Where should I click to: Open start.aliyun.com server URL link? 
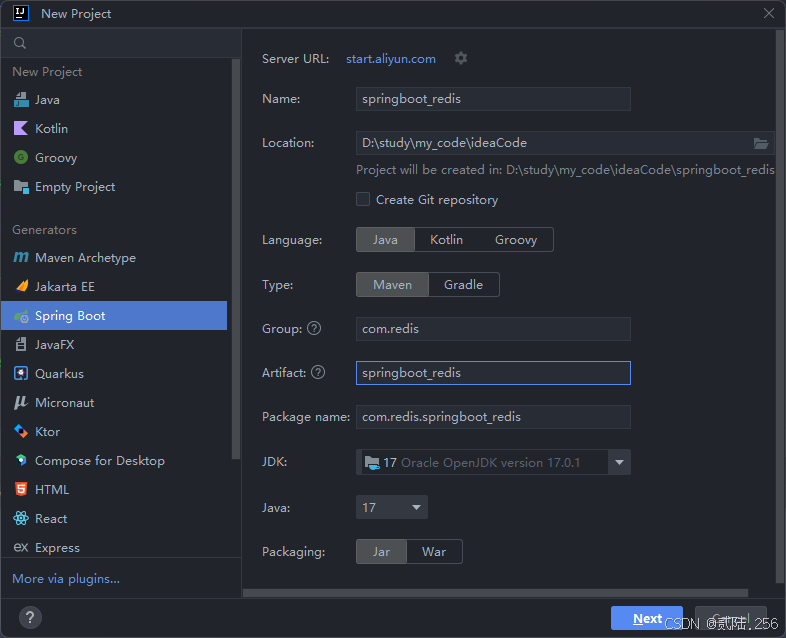390,59
